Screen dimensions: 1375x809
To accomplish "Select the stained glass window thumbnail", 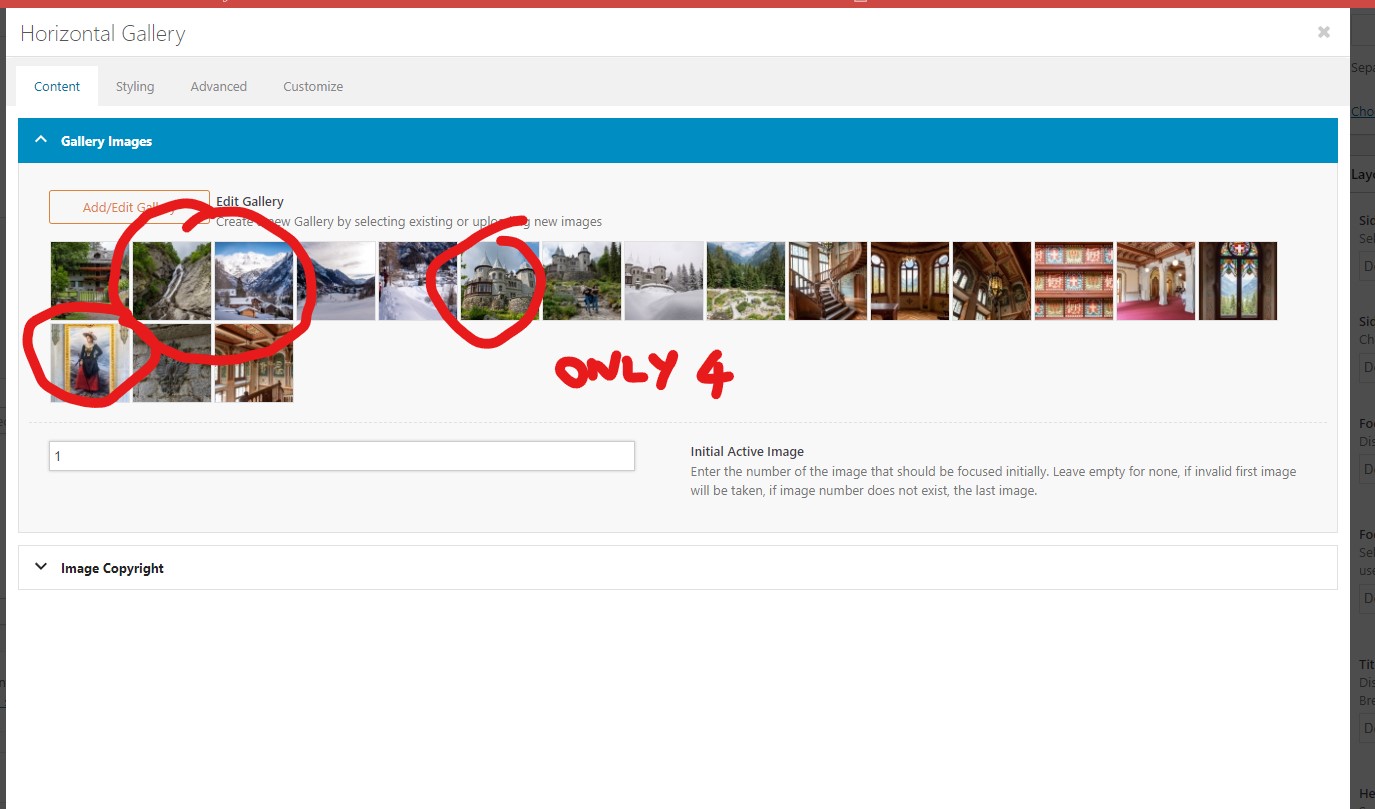I will point(1238,281).
